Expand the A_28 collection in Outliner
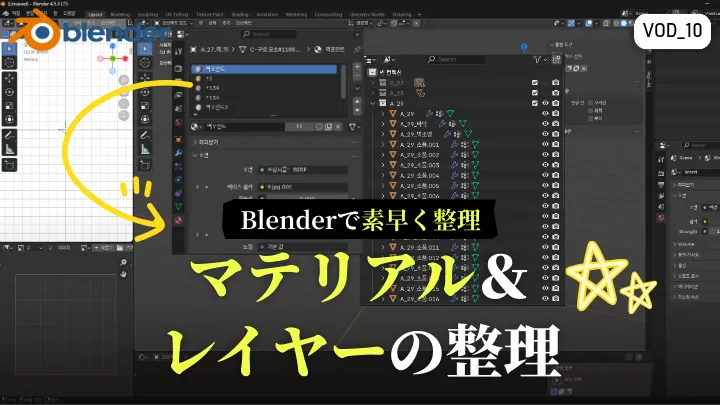The height and width of the screenshot is (405, 720). click(x=373, y=93)
